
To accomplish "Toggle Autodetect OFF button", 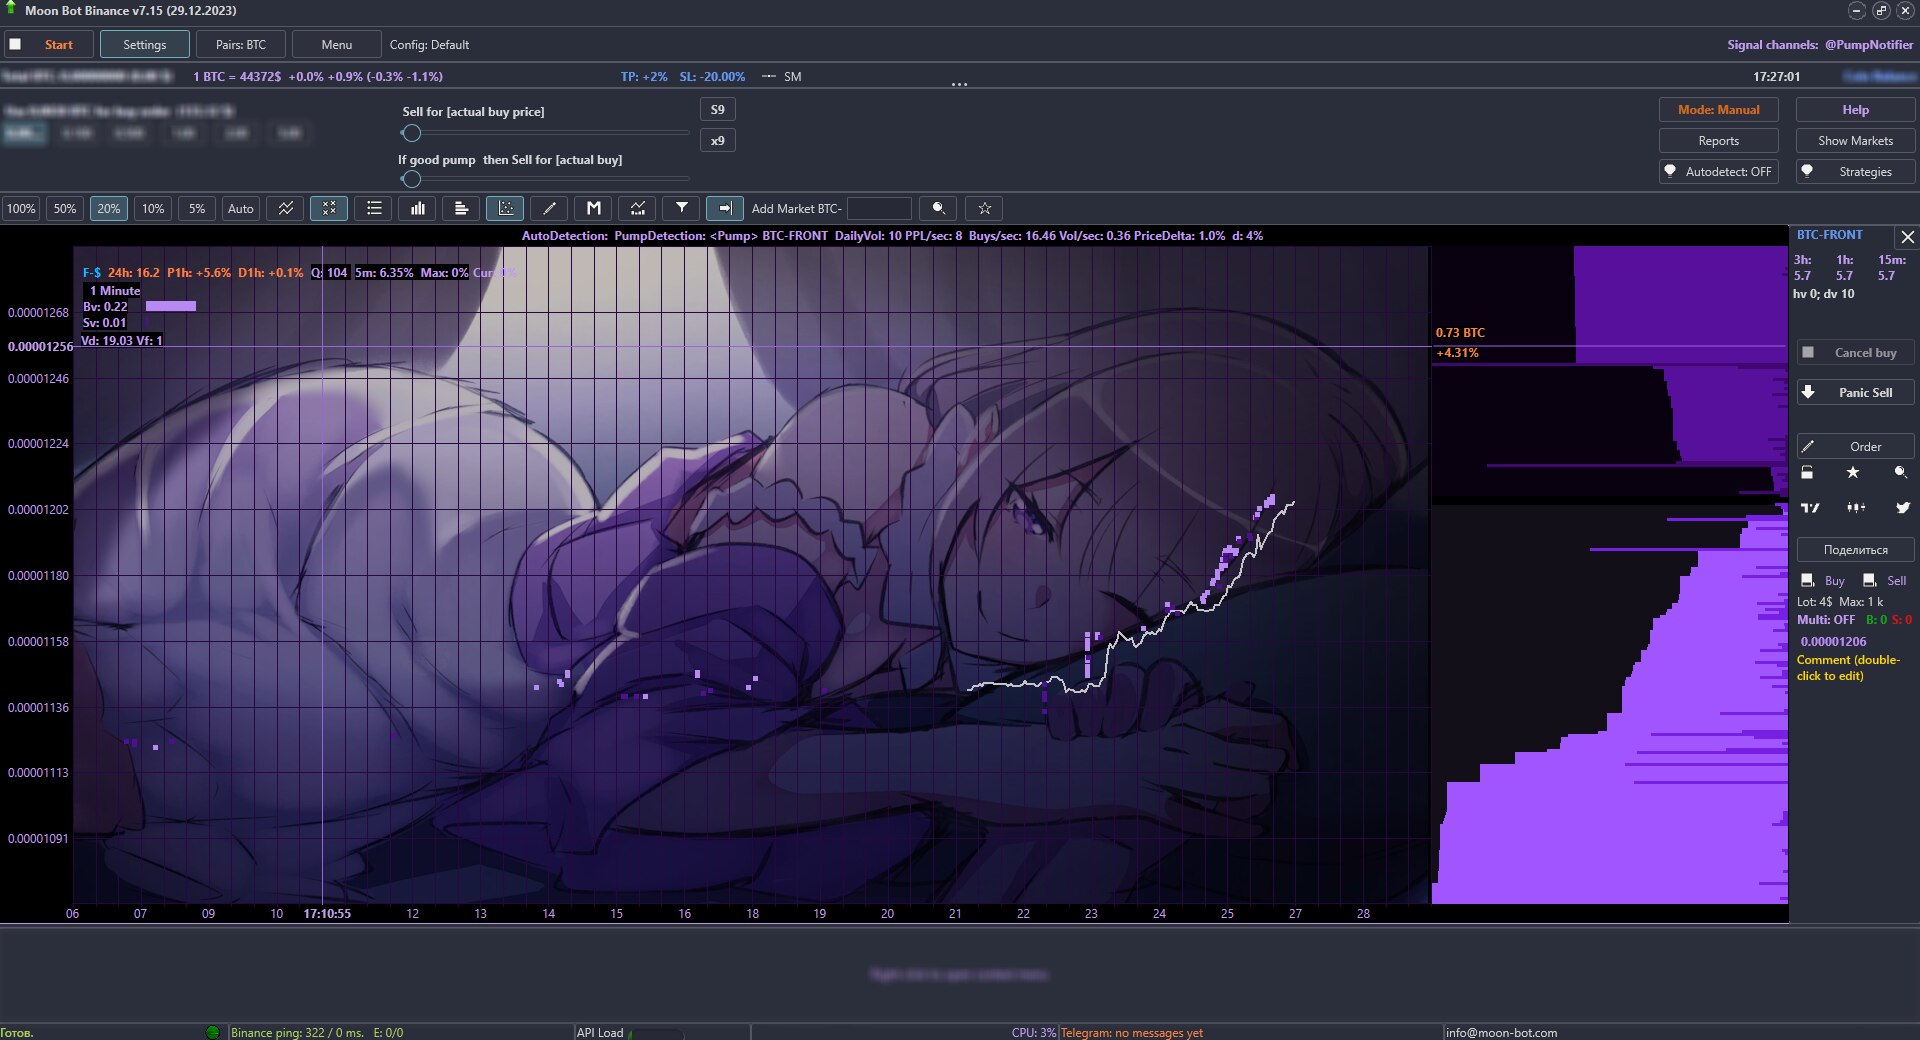I will (x=1718, y=172).
